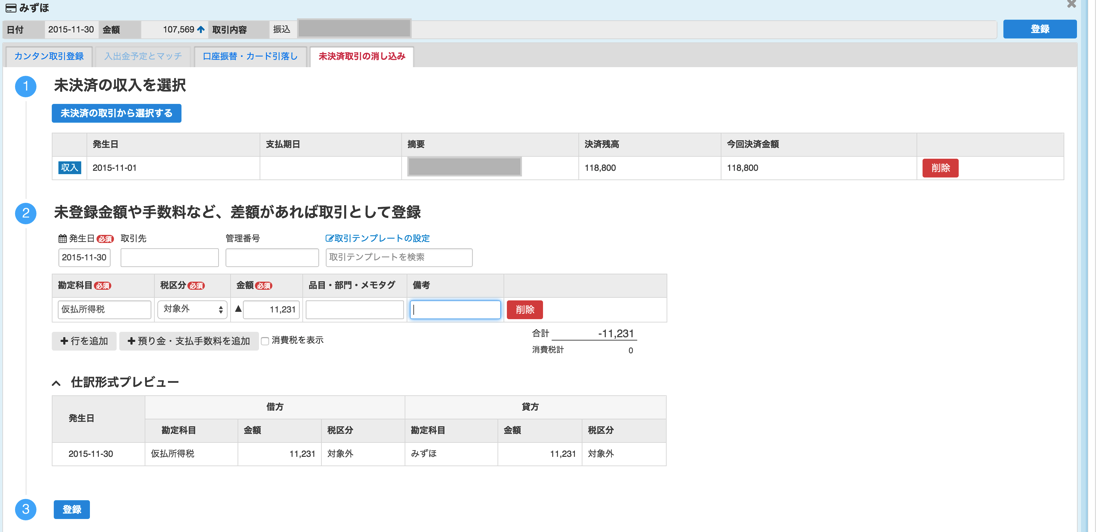Click the header date 2015-11-30

[71, 29]
